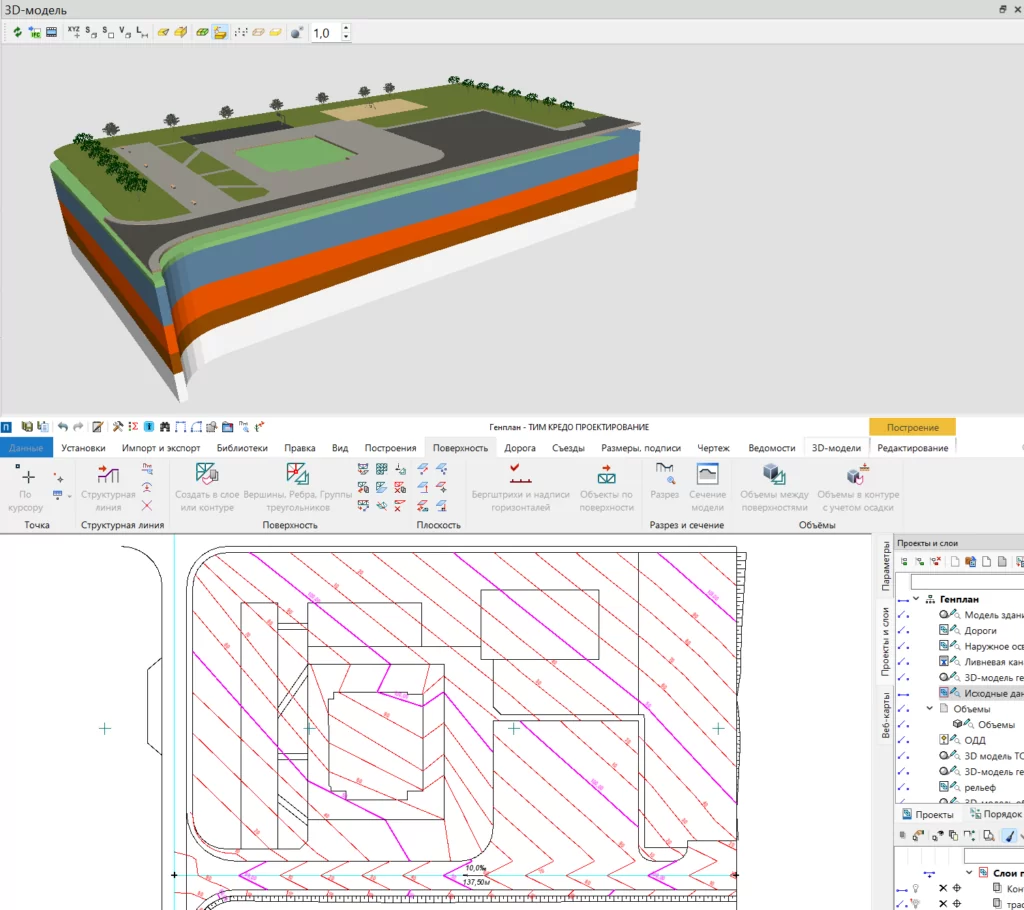Image resolution: width=1024 pixels, height=910 pixels.
Task: Click the Бергштрихи и надписи горизонталей tool
Action: (520, 489)
